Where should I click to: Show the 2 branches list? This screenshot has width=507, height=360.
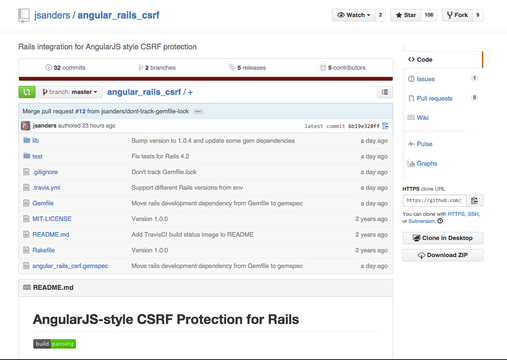click(x=157, y=68)
